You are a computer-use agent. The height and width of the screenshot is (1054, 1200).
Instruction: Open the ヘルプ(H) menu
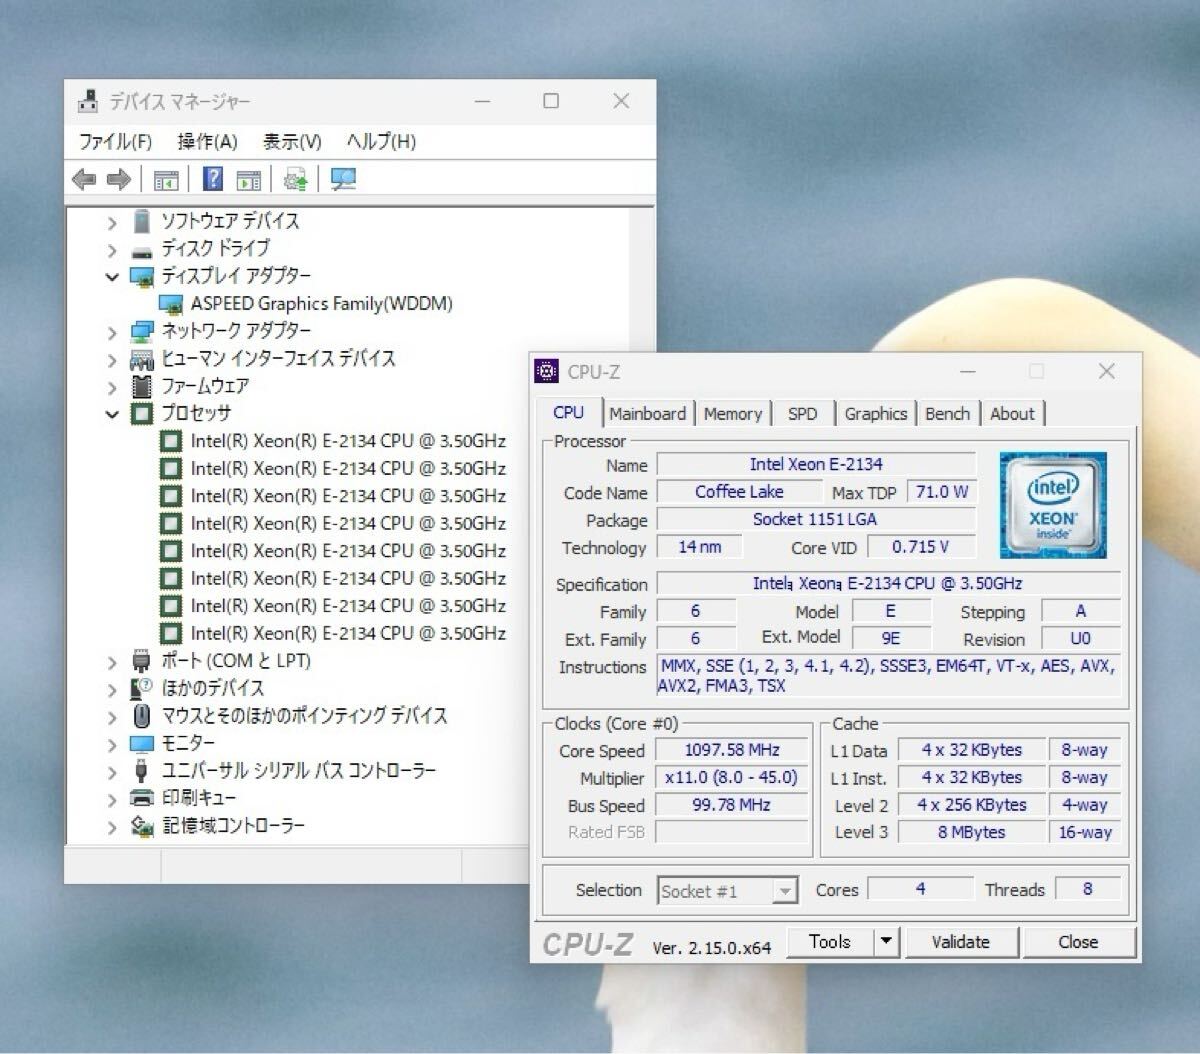(381, 142)
